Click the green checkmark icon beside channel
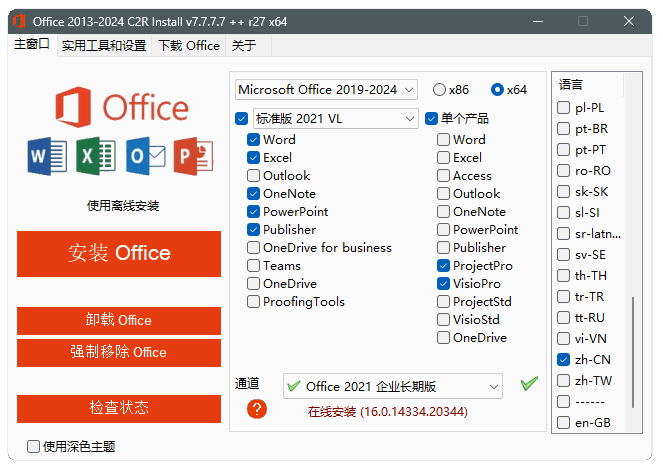Image resolution: width=663 pixels, height=476 pixels. pos(529,385)
